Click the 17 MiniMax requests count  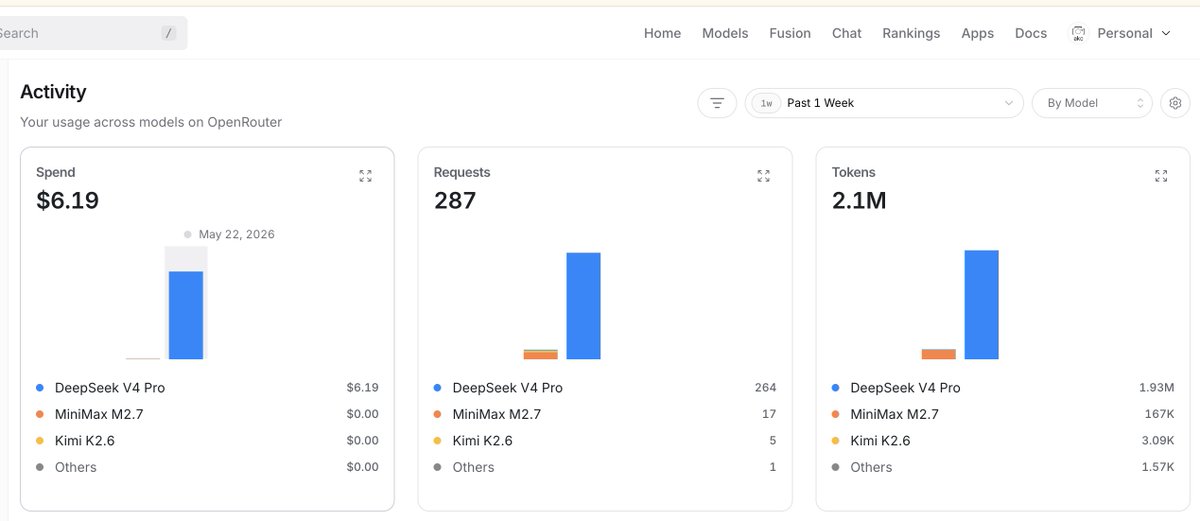[769, 414]
